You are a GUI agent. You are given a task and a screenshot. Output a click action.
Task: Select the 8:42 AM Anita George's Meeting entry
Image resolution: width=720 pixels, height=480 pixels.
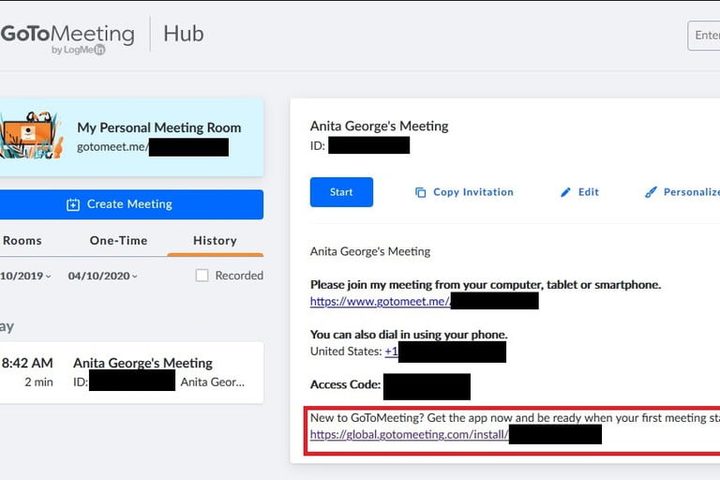pos(132,373)
